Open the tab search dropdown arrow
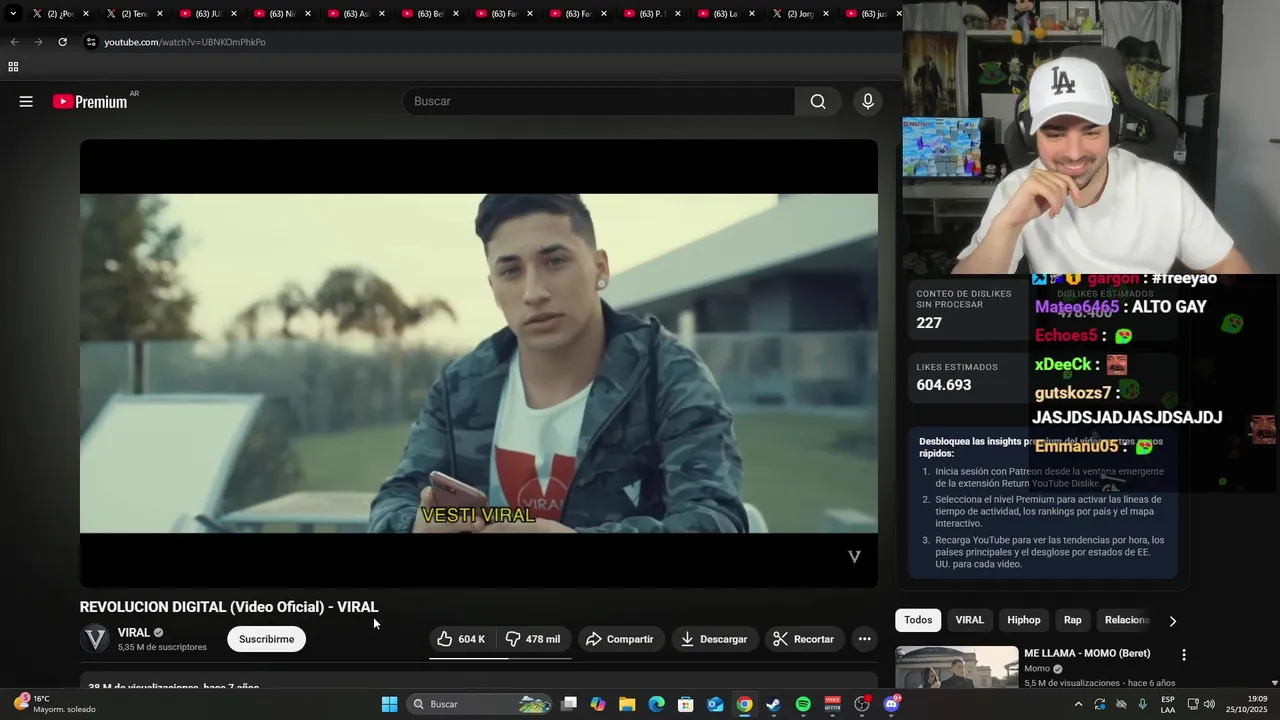The height and width of the screenshot is (720, 1280). [x=13, y=14]
